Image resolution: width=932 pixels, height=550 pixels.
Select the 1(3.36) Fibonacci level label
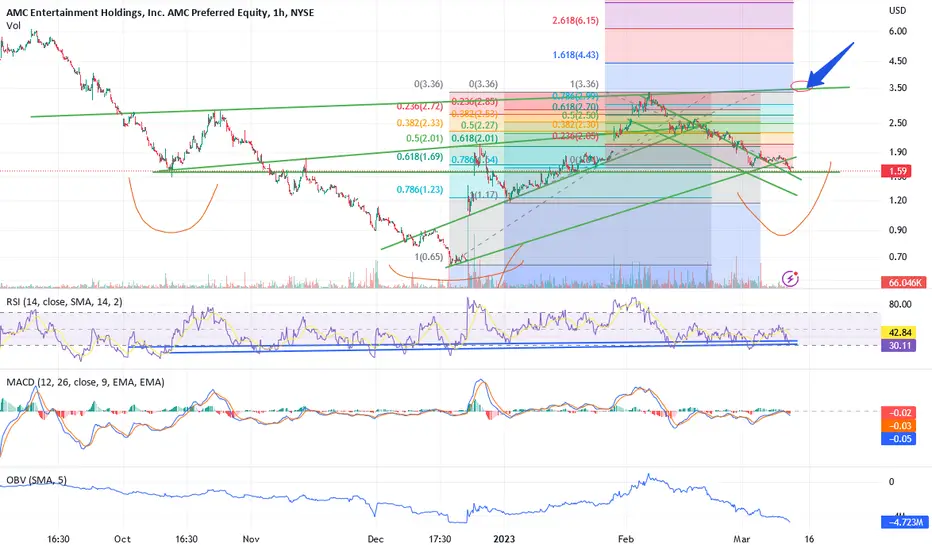584,84
